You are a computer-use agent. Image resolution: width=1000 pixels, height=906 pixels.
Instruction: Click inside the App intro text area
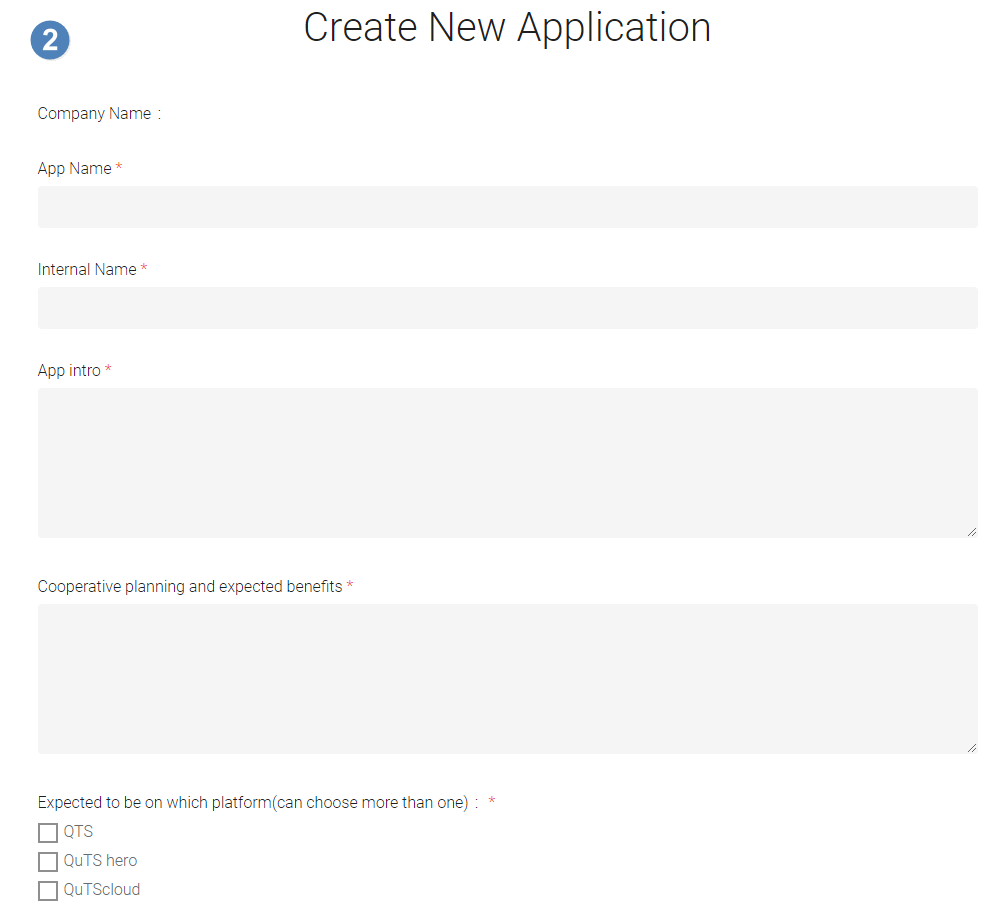pyautogui.click(x=507, y=462)
